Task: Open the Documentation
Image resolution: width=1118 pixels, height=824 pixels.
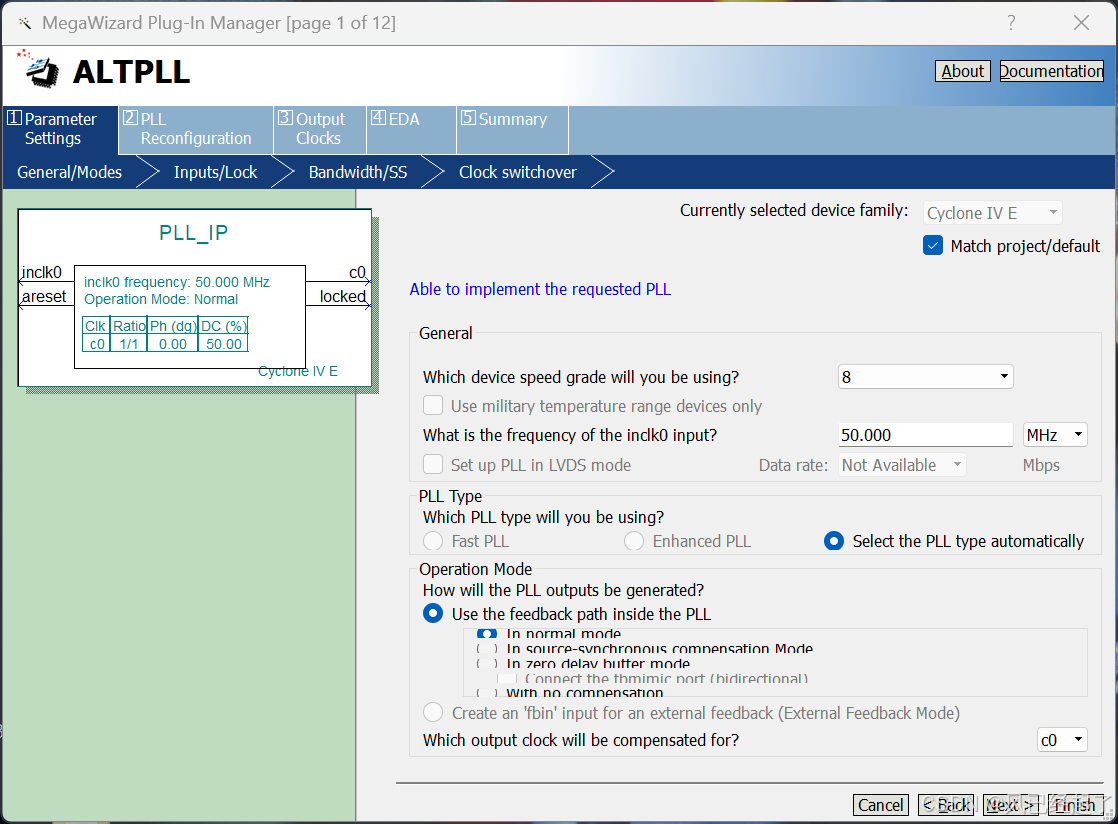Action: coord(1051,71)
